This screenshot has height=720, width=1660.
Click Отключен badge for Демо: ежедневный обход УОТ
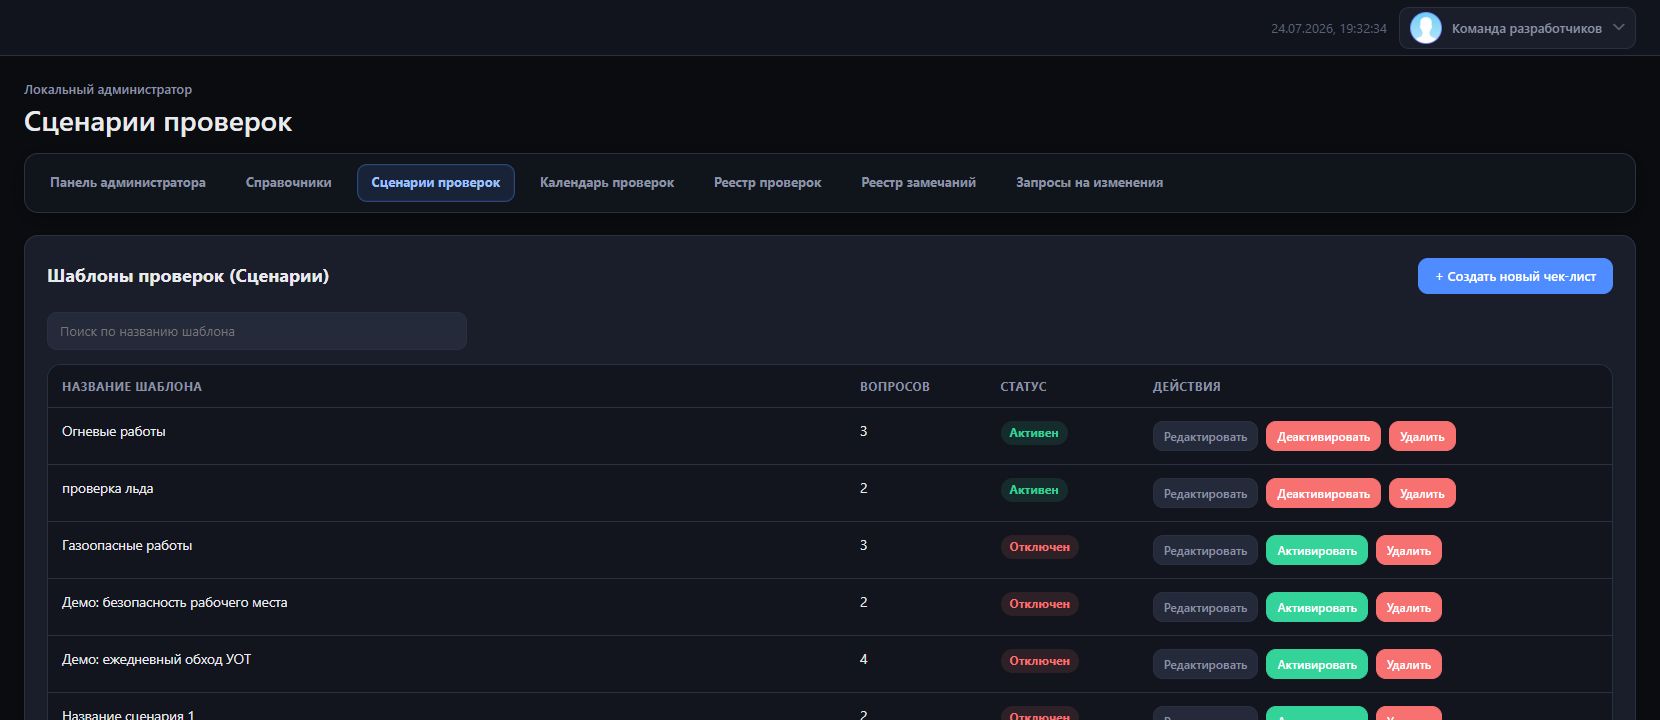1039,661
